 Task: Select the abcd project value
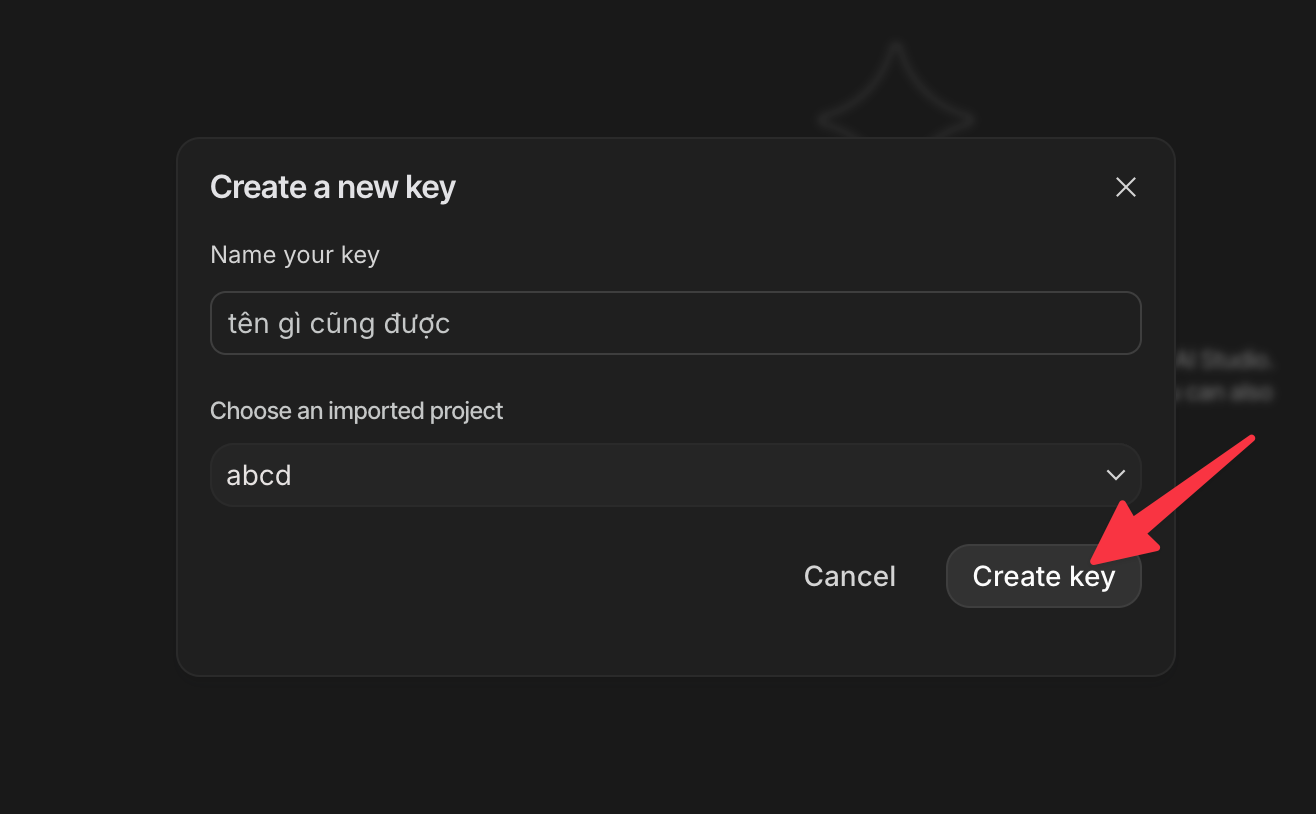tap(259, 475)
